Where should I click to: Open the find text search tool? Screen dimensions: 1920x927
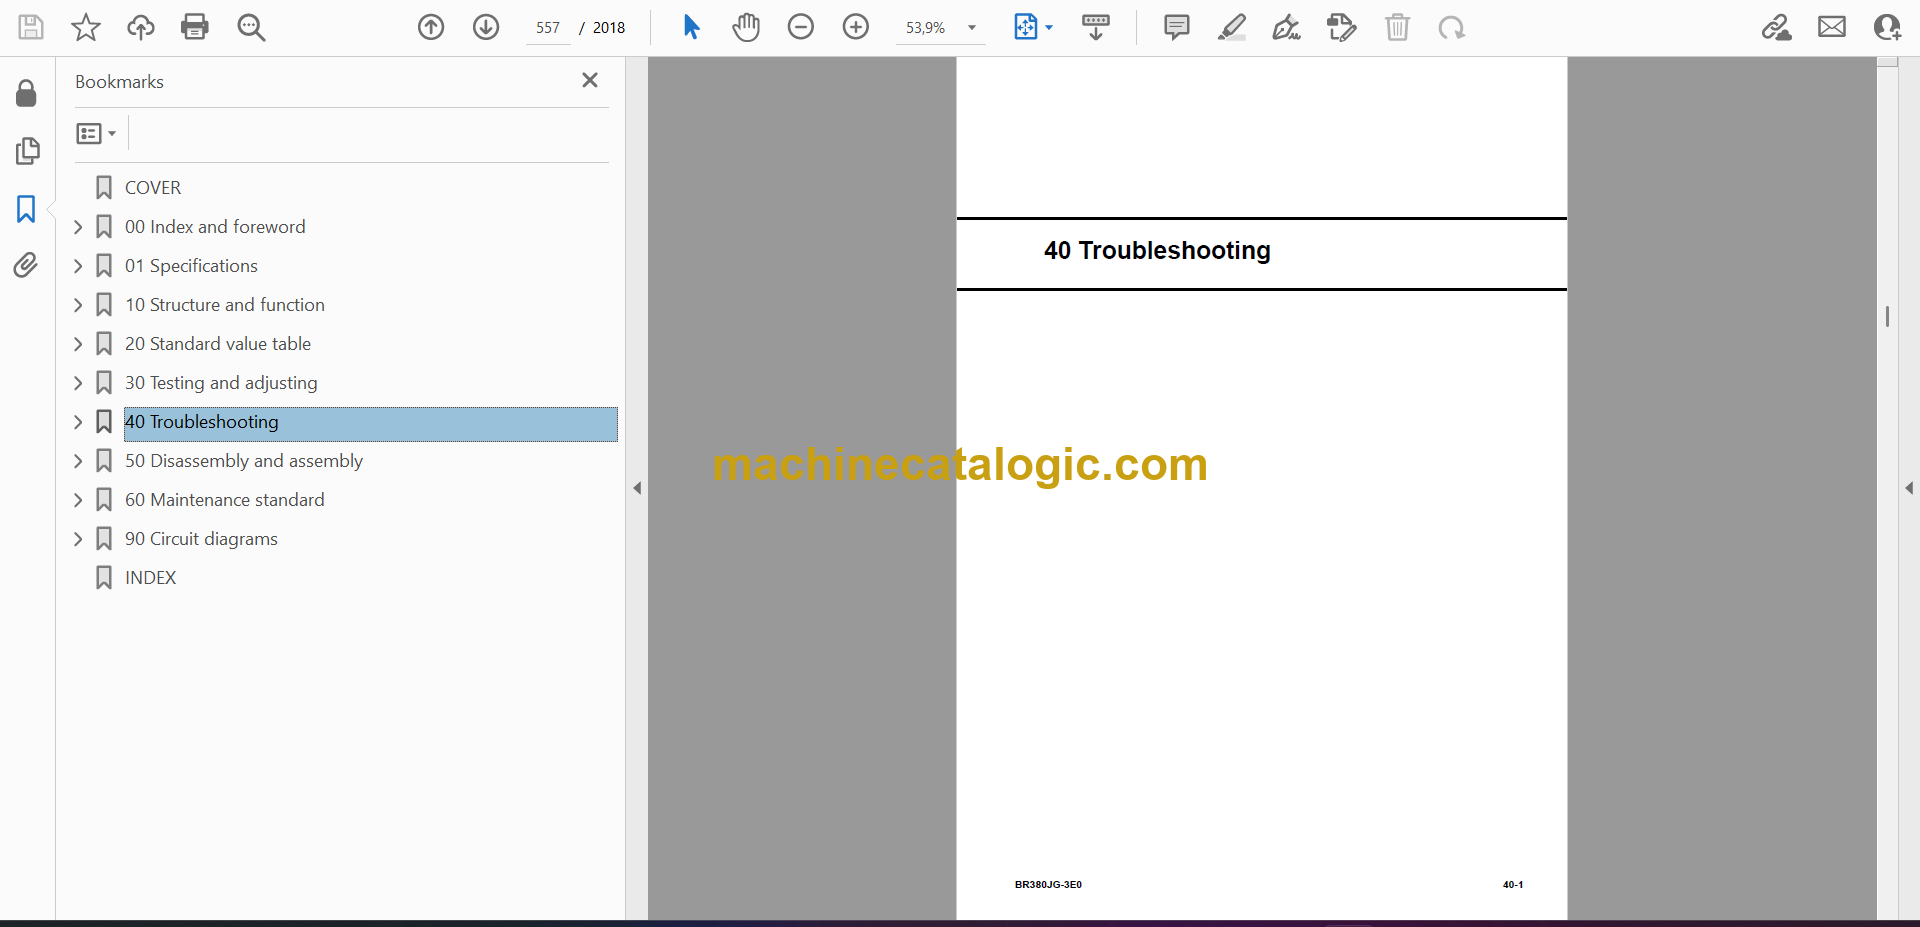[x=251, y=27]
